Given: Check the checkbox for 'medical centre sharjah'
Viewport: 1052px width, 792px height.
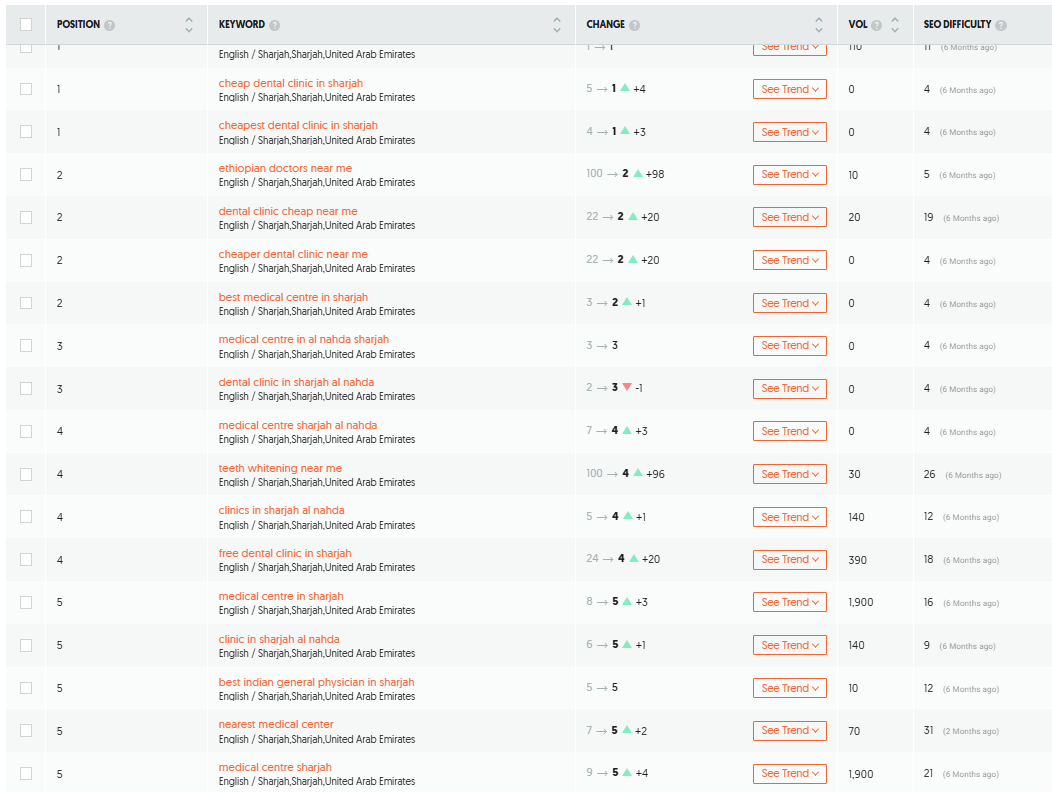Looking at the screenshot, I should click(x=25, y=773).
